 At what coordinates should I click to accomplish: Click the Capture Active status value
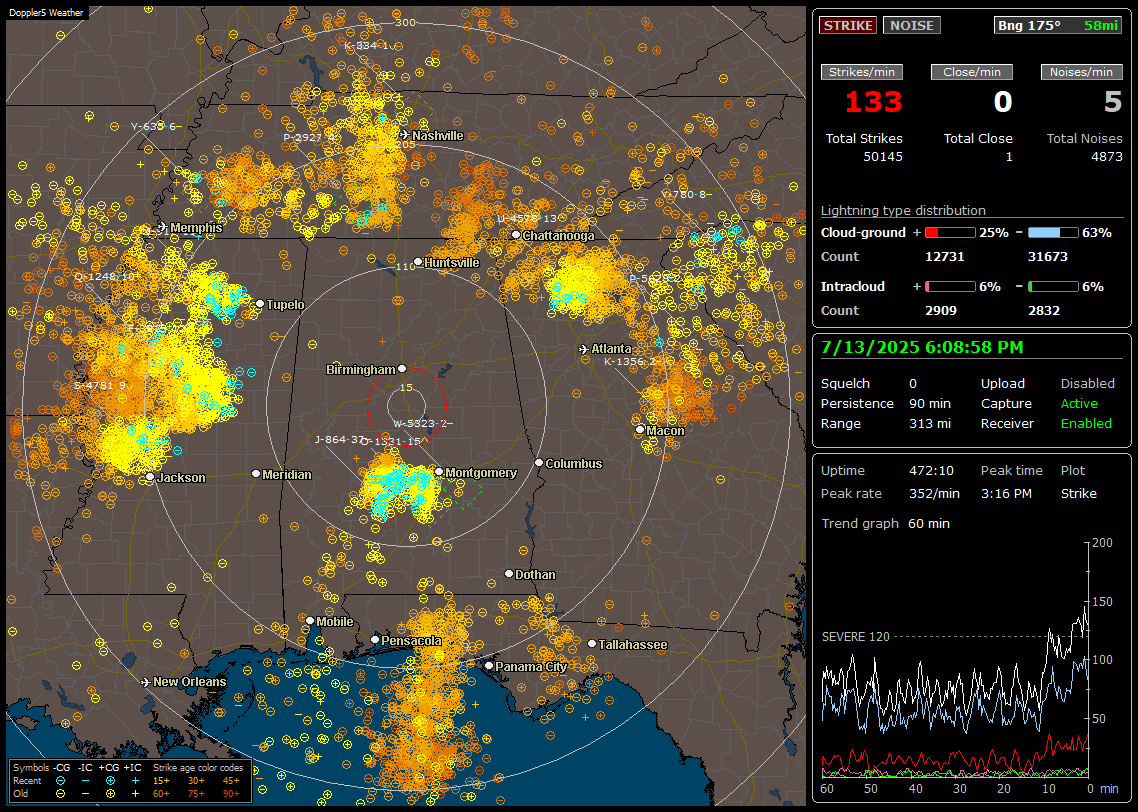pos(1079,403)
